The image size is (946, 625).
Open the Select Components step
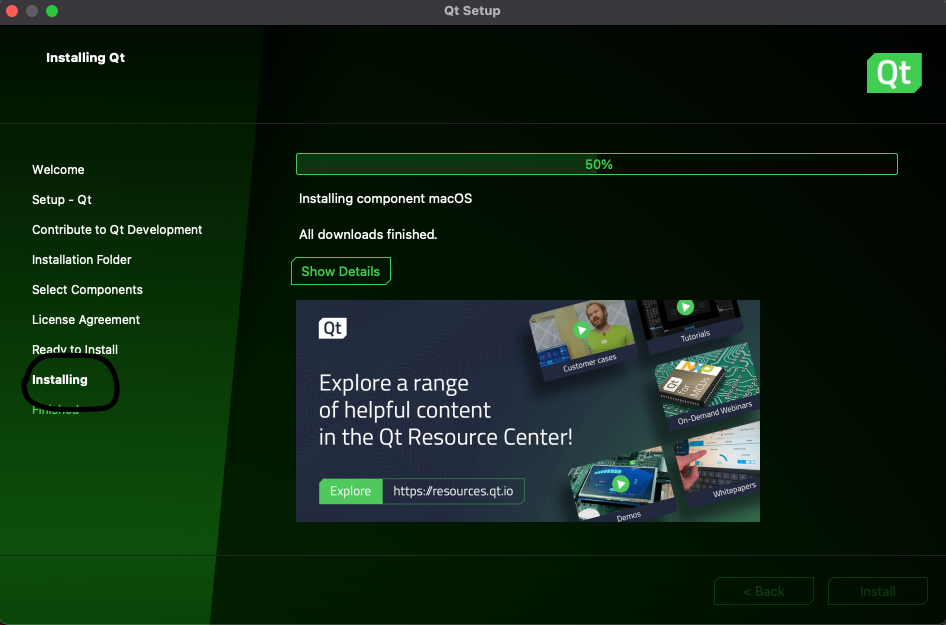[x=87, y=290]
